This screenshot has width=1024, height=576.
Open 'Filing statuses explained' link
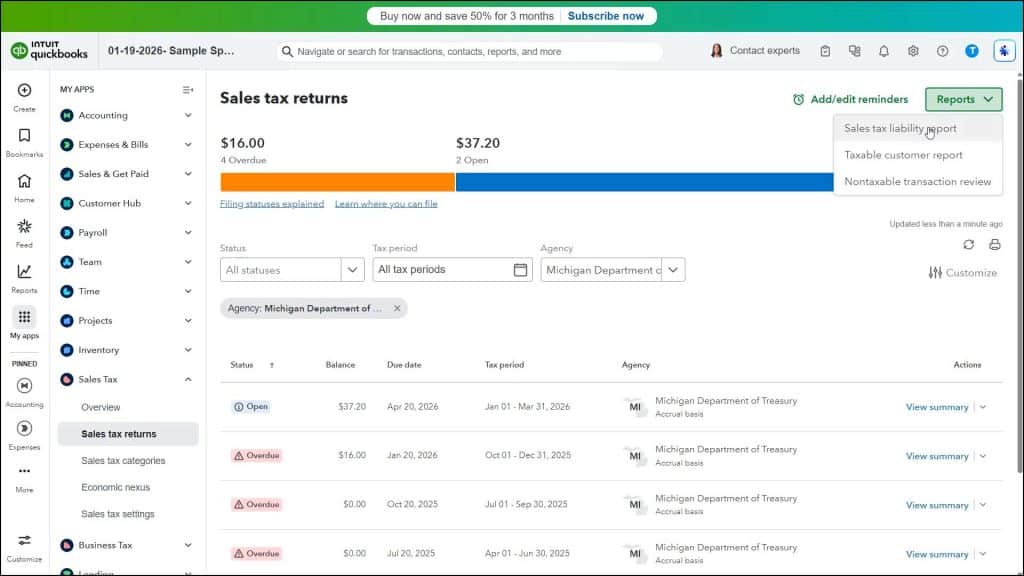pos(270,203)
